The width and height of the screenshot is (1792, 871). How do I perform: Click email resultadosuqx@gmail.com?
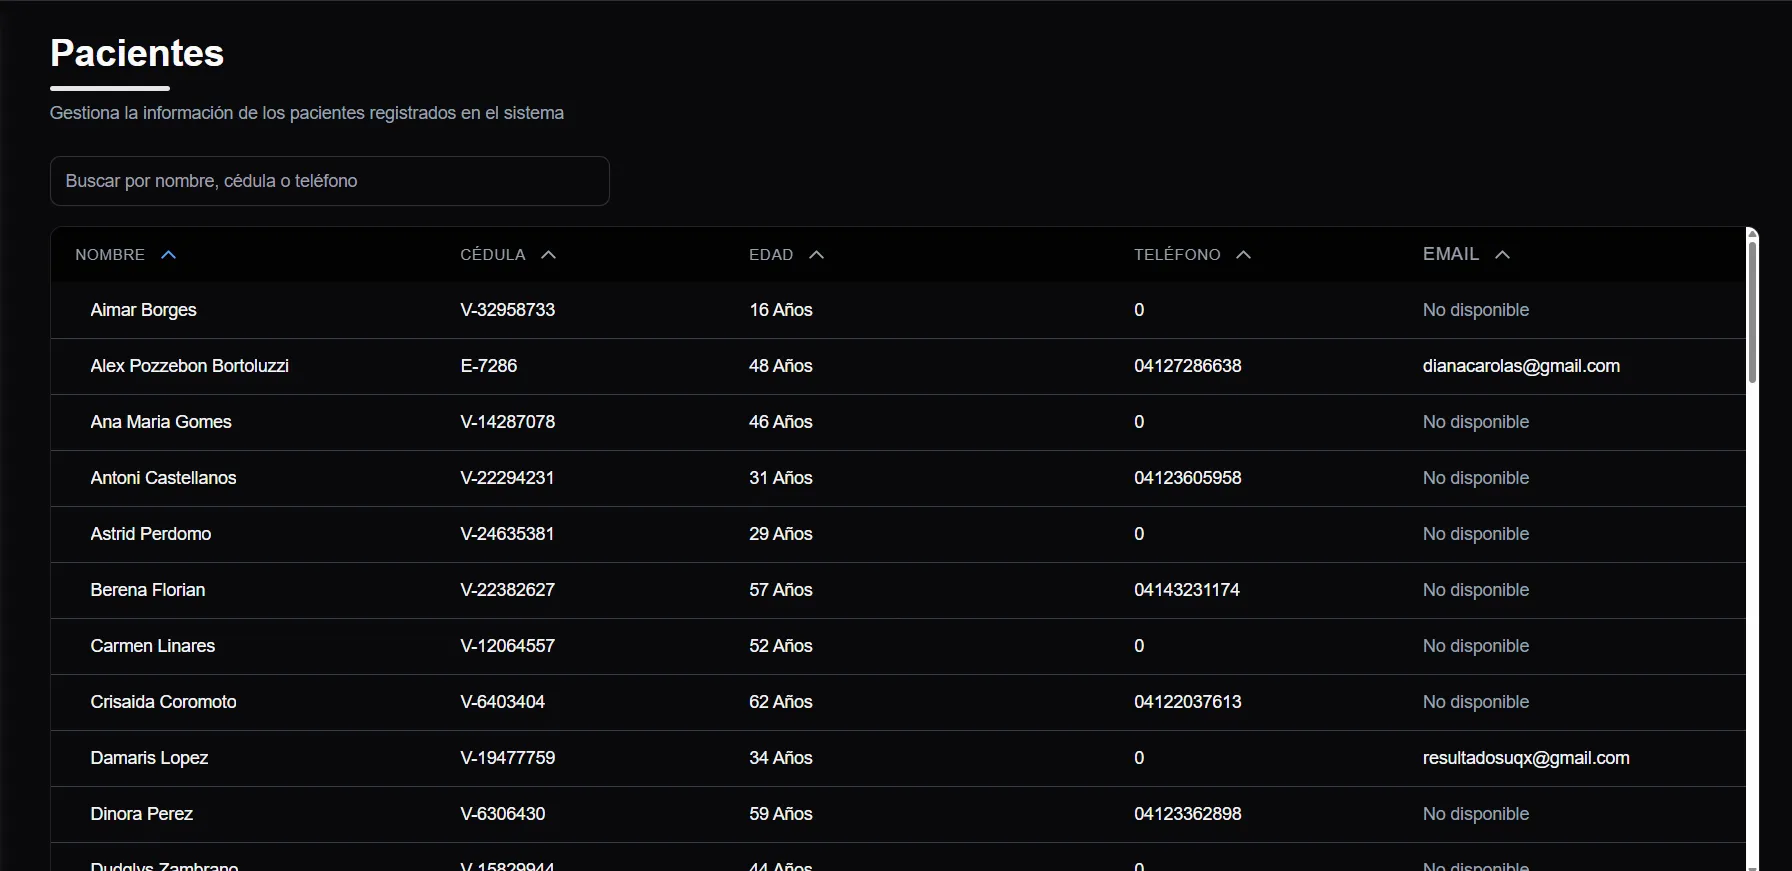pyautogui.click(x=1526, y=758)
